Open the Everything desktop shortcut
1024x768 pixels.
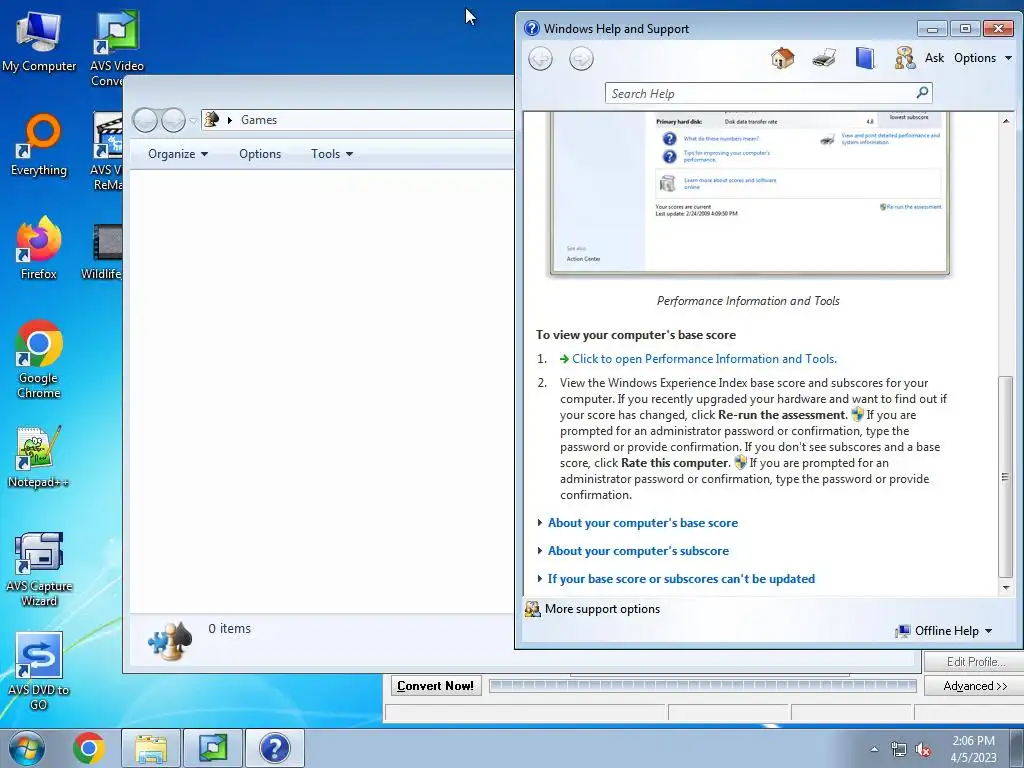39,145
